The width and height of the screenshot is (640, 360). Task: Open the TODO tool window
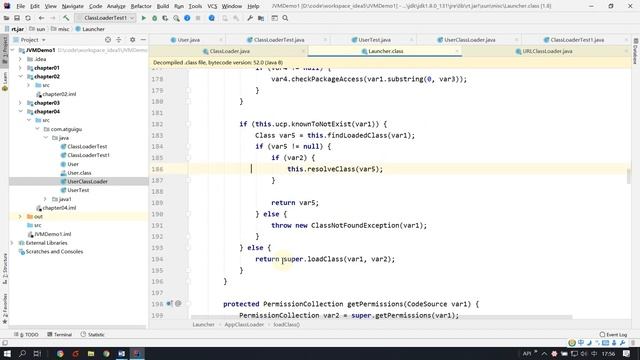(x=26, y=335)
